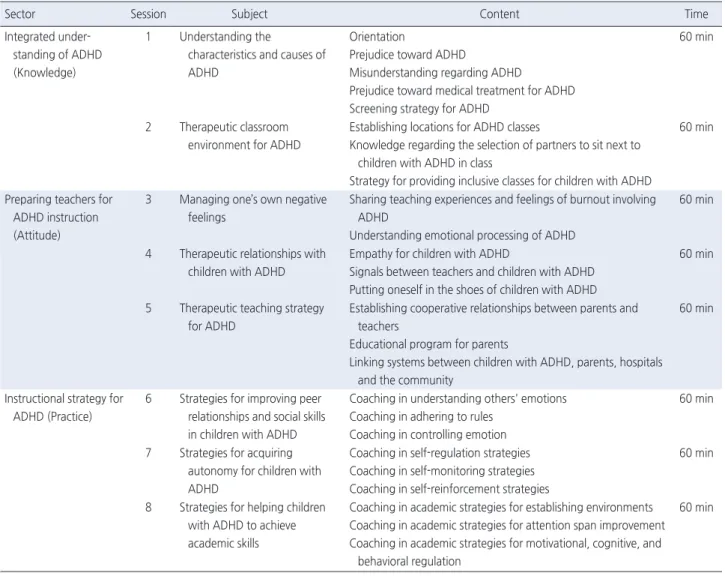Click 'Coaching in self-regulation strategies'
The width and height of the screenshot is (725, 576).
[440, 453]
